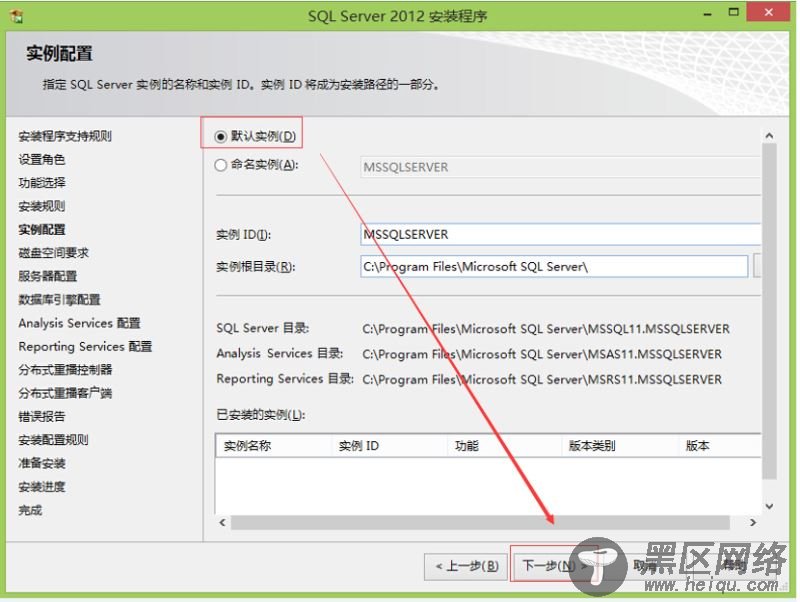Select 准备安装 step in sidebar

click(x=42, y=463)
